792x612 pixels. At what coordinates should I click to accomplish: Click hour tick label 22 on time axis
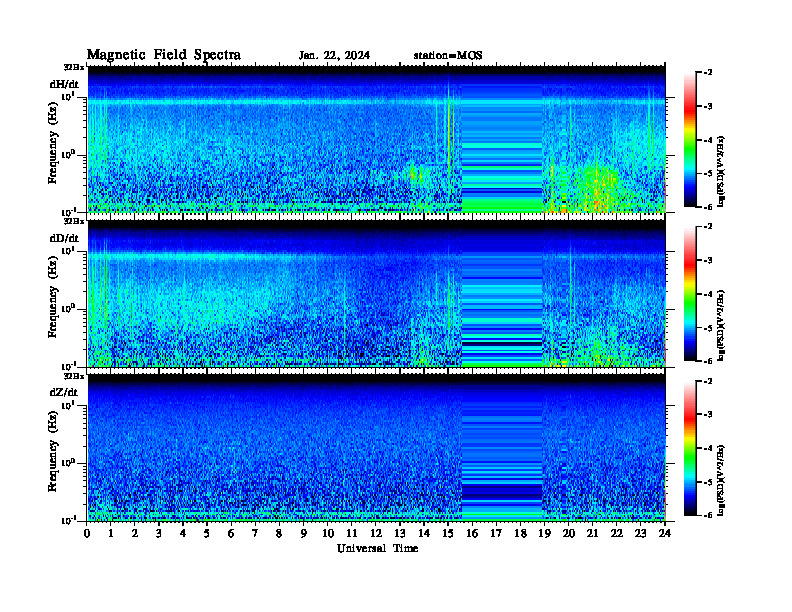click(x=616, y=533)
